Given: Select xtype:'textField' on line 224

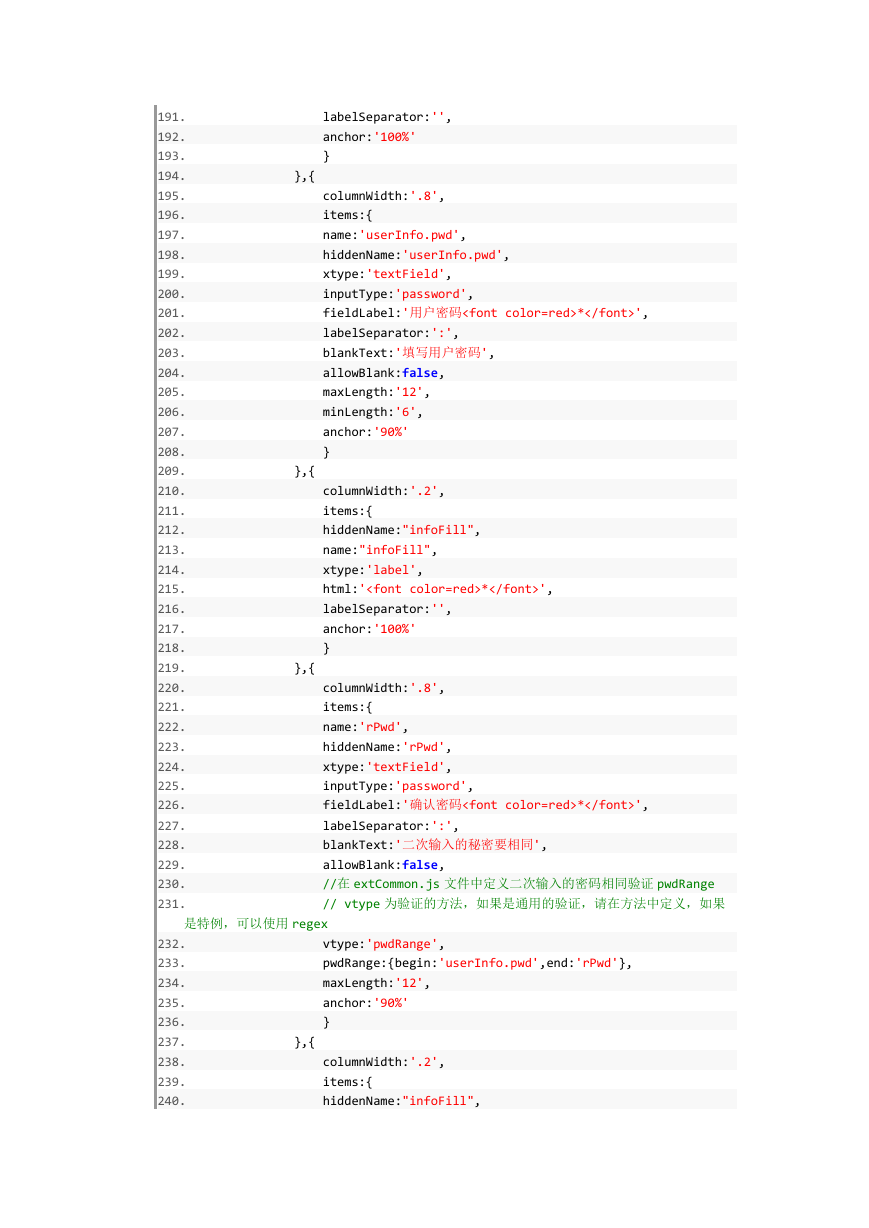Looking at the screenshot, I should [388, 767].
